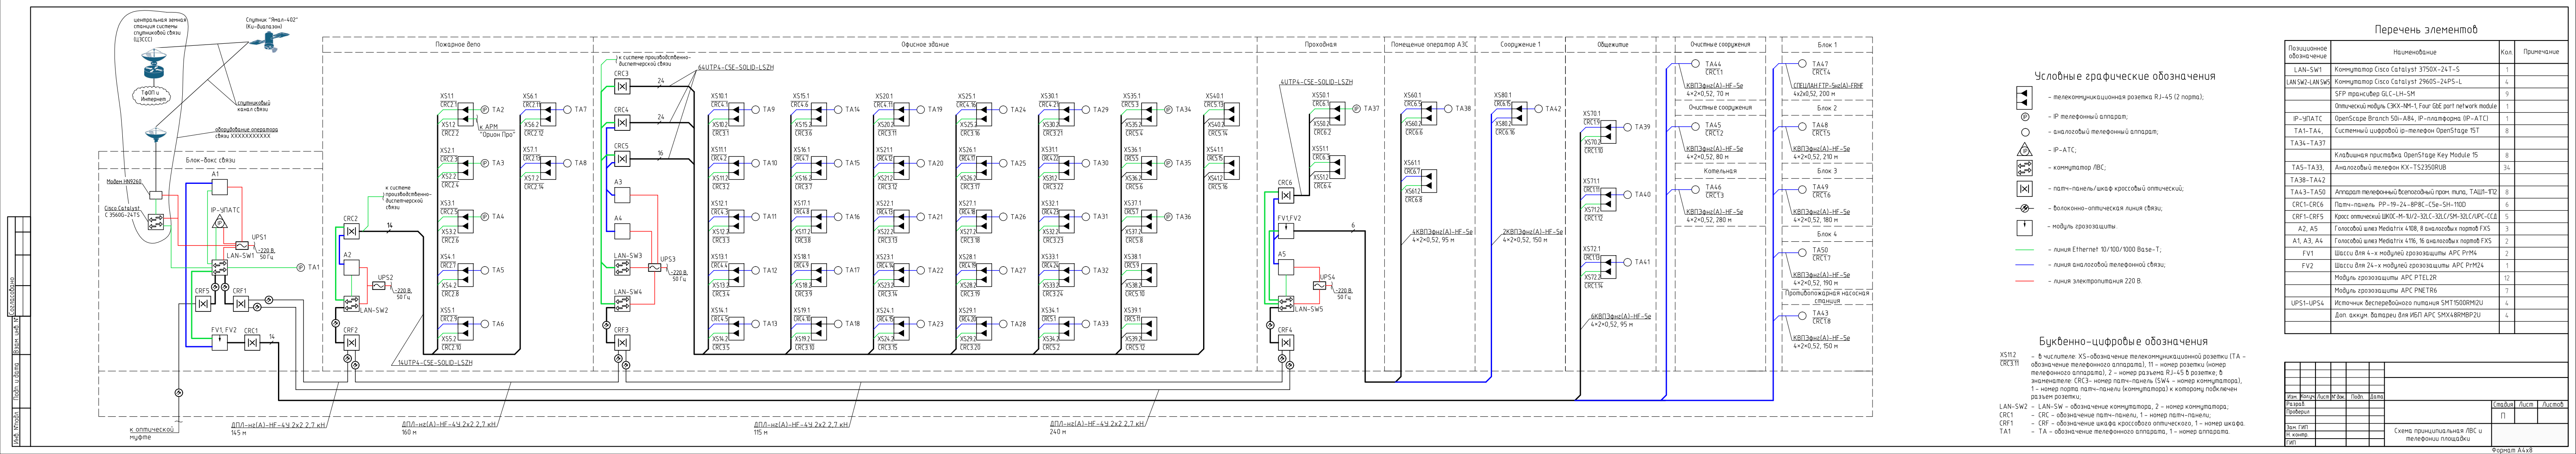Click the UPS3 symbol in Офисное здание
This screenshot has width=2576, height=454.
tap(654, 269)
